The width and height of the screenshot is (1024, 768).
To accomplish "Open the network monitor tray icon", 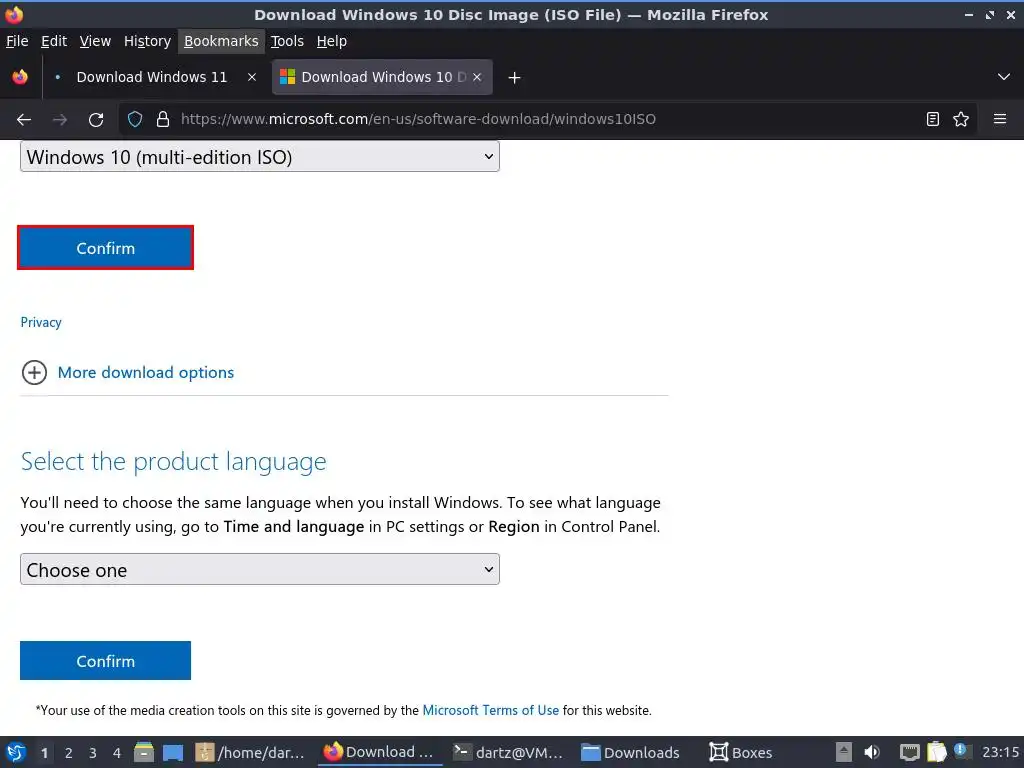I will [909, 752].
